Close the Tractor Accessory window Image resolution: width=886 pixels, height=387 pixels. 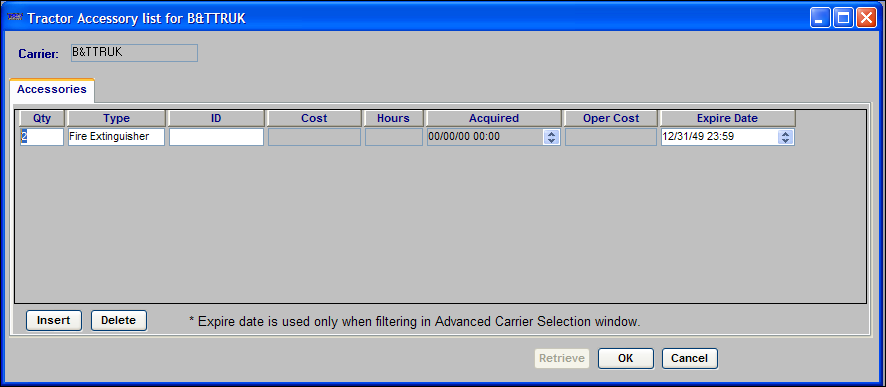(x=866, y=19)
